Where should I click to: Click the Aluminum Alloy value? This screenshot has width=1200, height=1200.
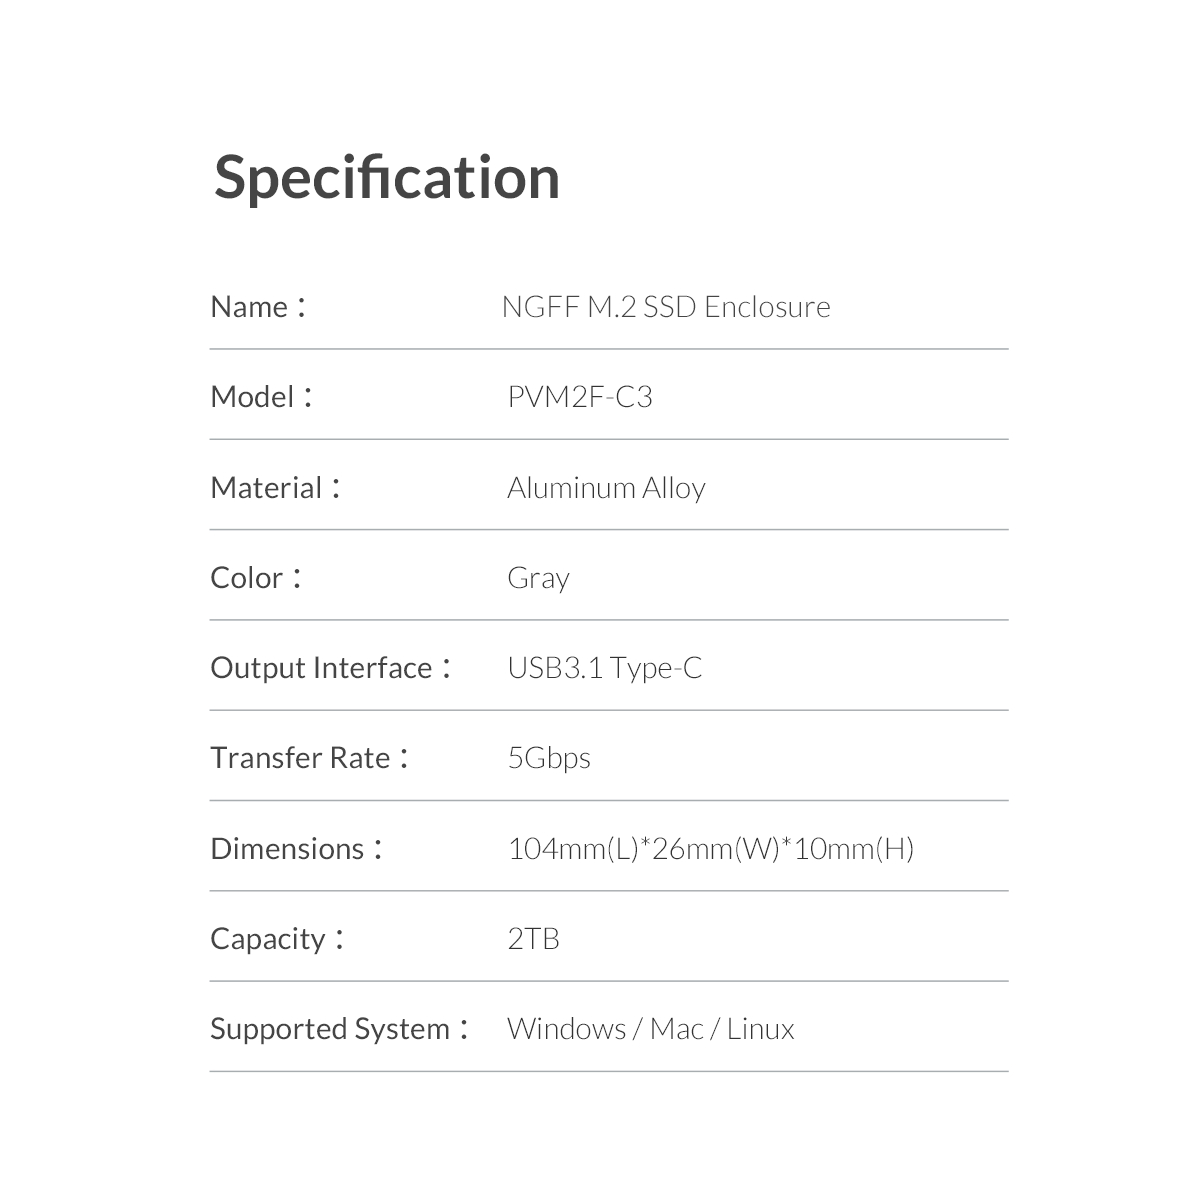tap(606, 488)
